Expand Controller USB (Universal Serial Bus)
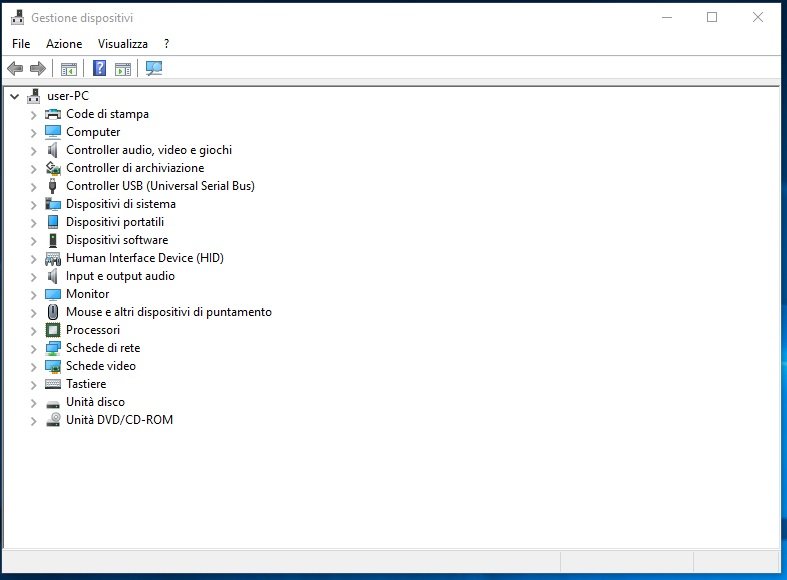The image size is (787, 580). [x=34, y=187]
